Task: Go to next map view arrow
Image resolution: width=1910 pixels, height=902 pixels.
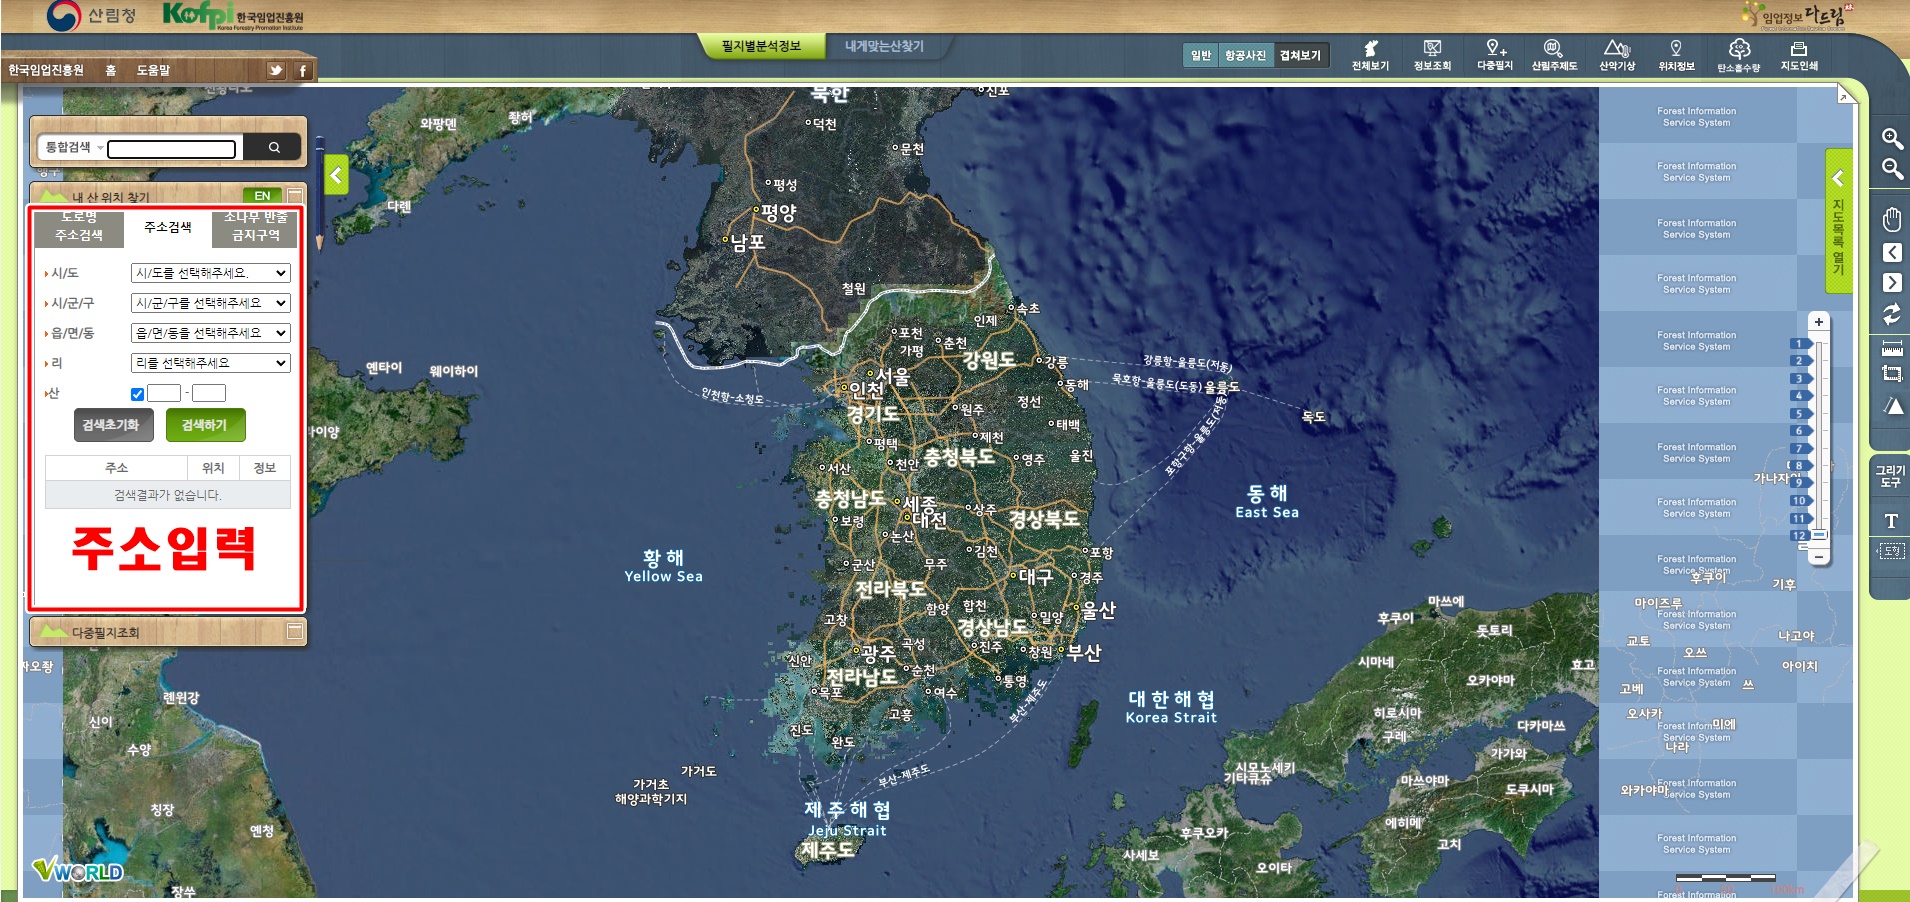Action: tap(1892, 283)
